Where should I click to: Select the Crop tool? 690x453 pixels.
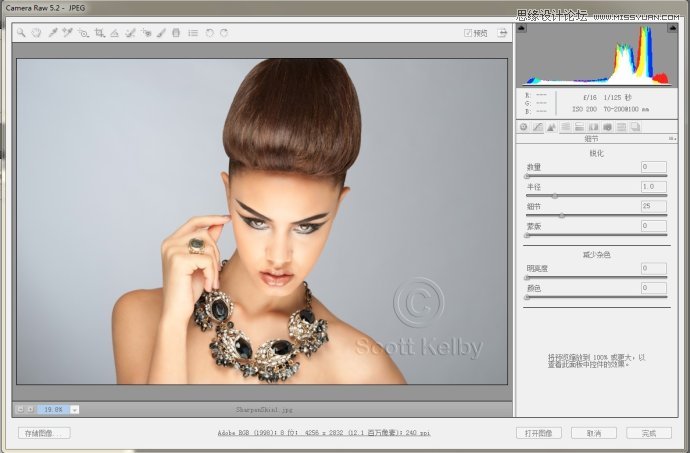pyautogui.click(x=99, y=33)
